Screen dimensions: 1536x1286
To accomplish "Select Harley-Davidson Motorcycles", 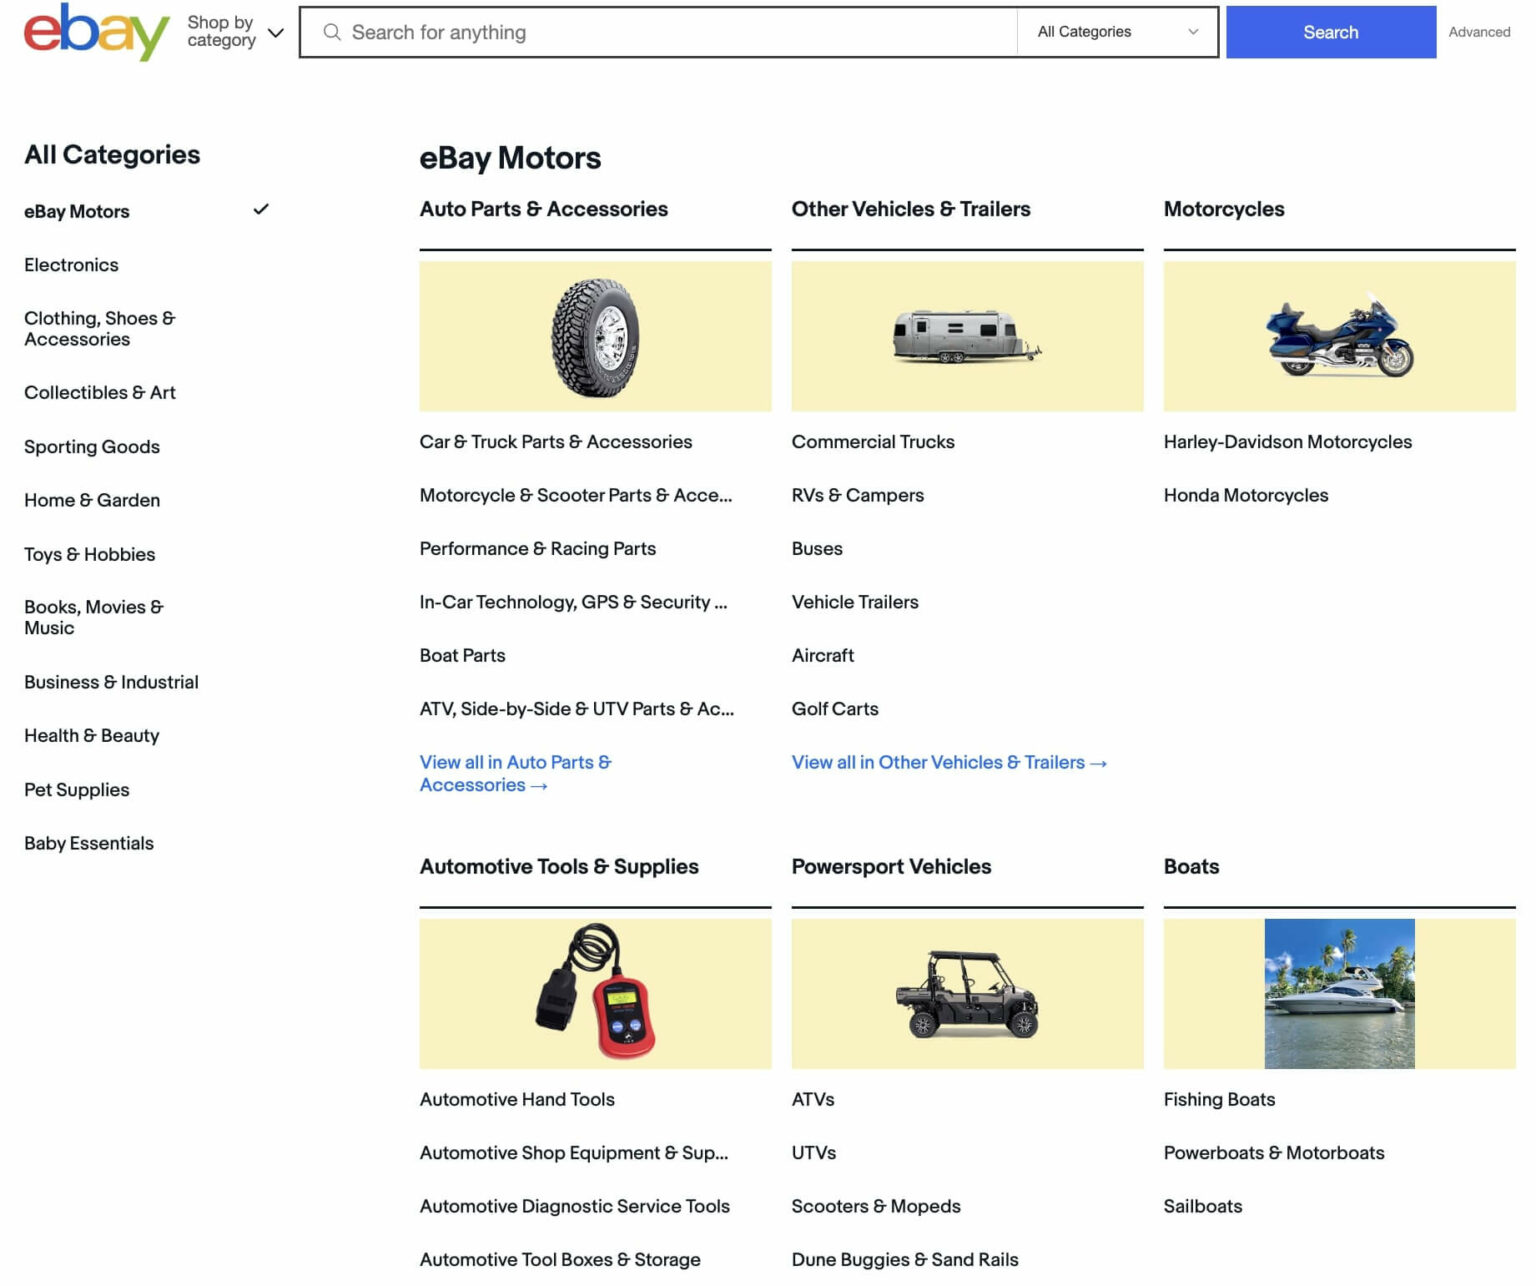I will coord(1288,441).
